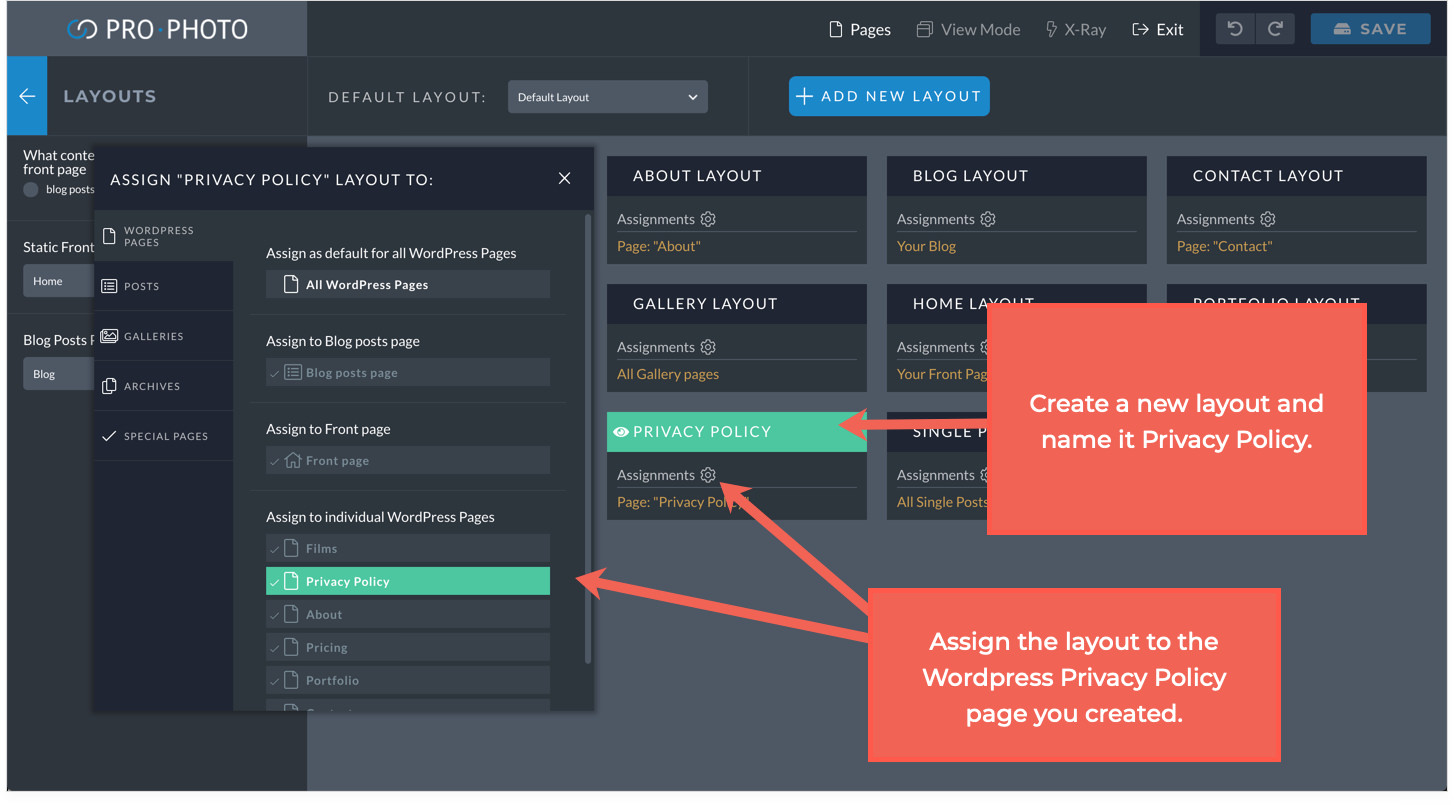Select the Archives tab
The width and height of the screenshot is (1454, 805).
tap(163, 386)
